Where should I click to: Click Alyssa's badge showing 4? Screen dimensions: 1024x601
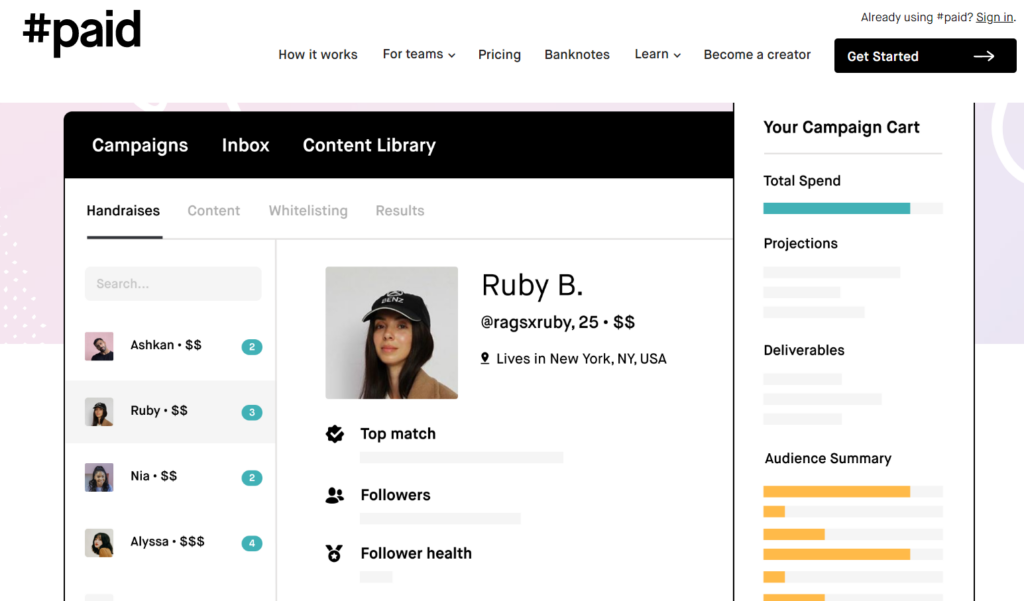coord(252,543)
